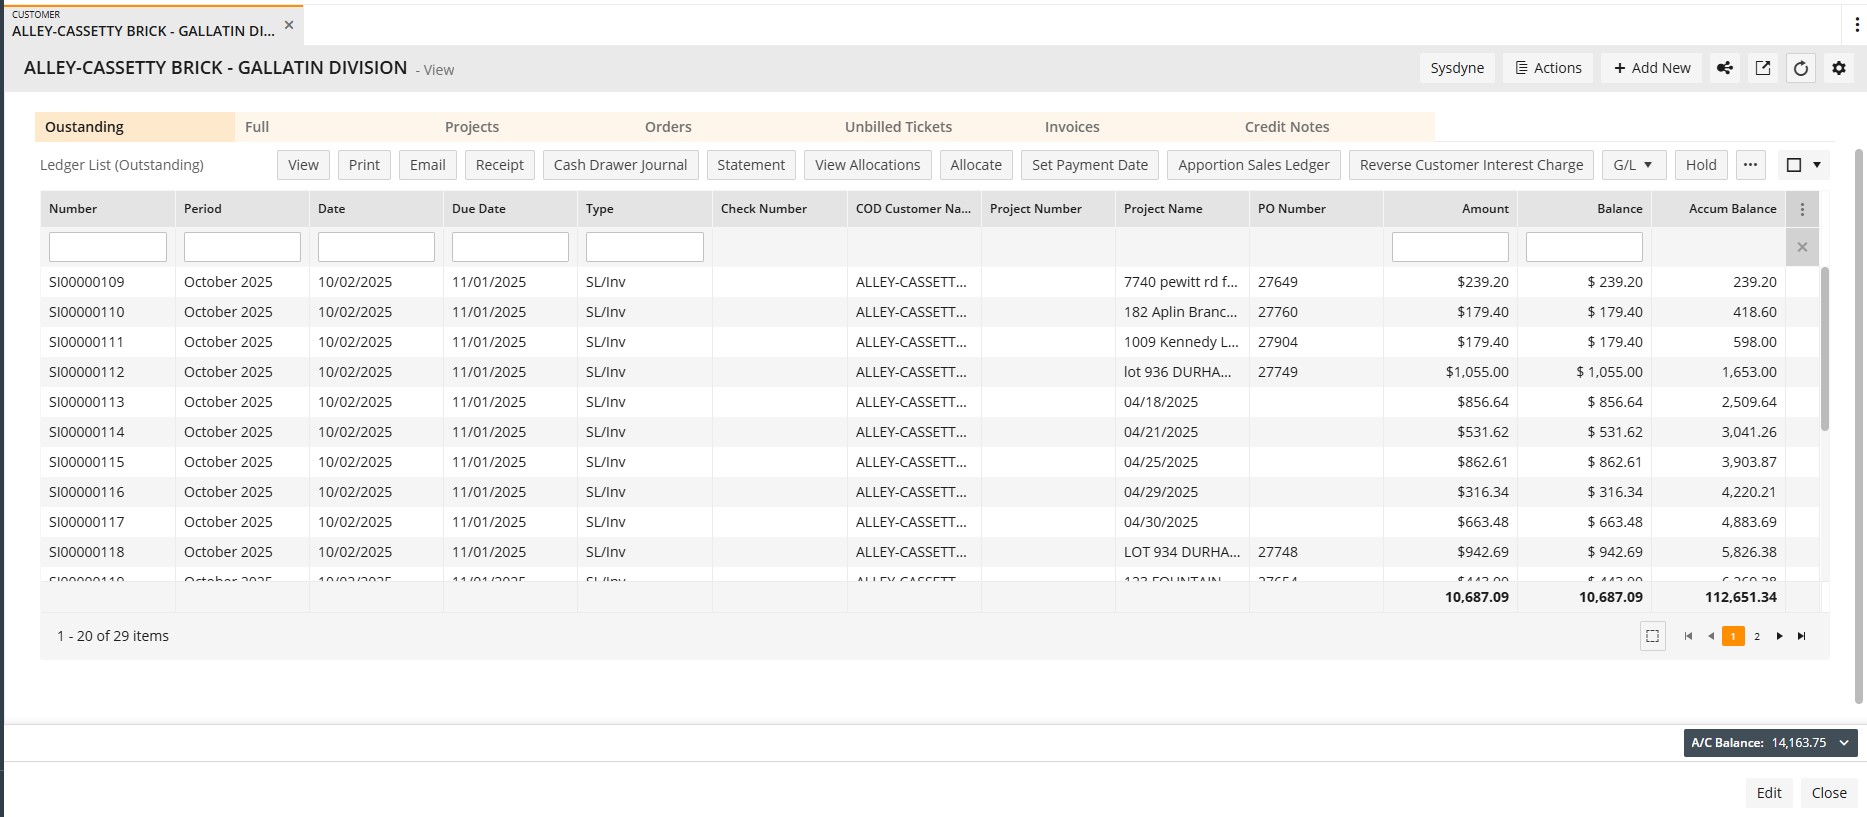Select invoice row SI00000112
The width and height of the screenshot is (1867, 817).
tap(87, 372)
